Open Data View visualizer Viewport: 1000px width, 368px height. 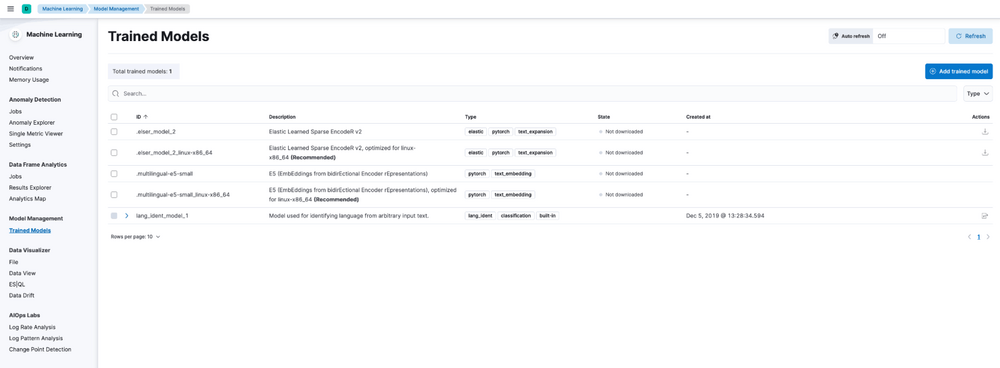[22, 273]
